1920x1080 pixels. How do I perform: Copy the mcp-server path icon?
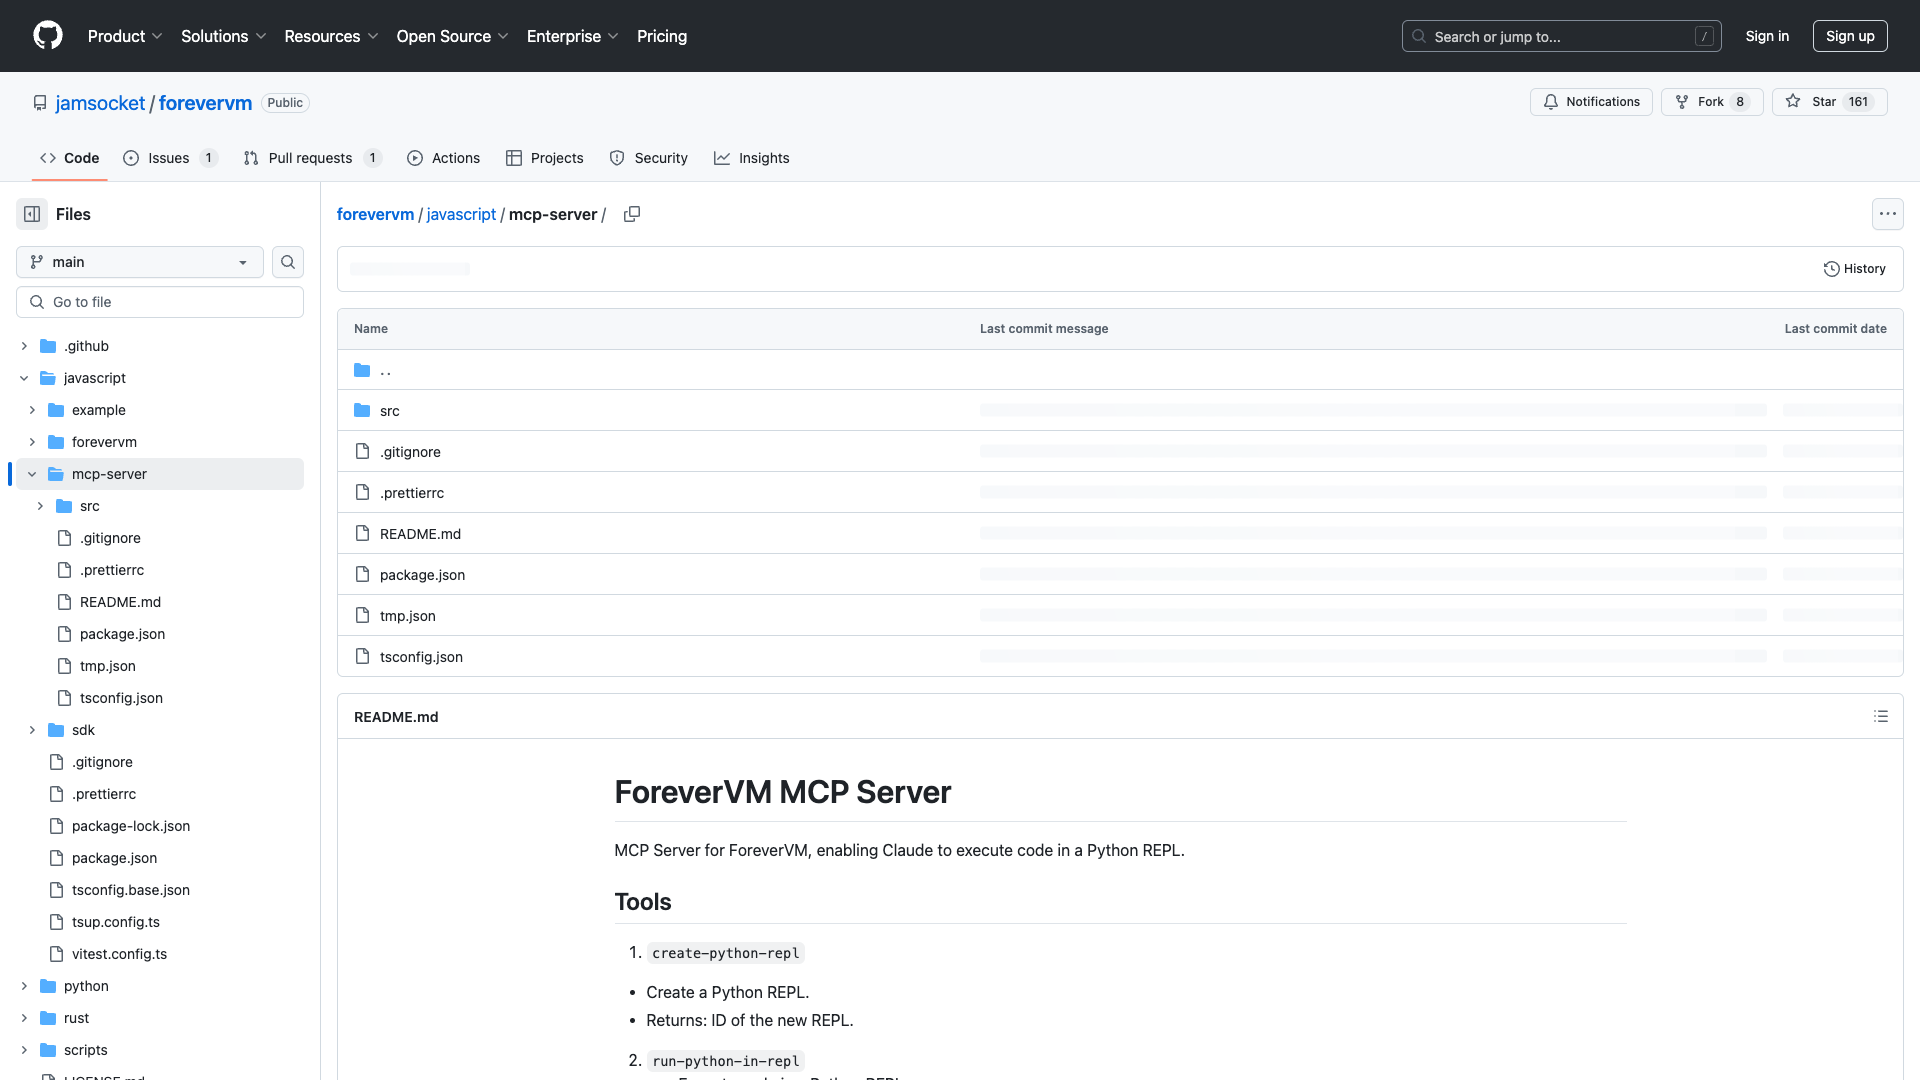coord(631,214)
